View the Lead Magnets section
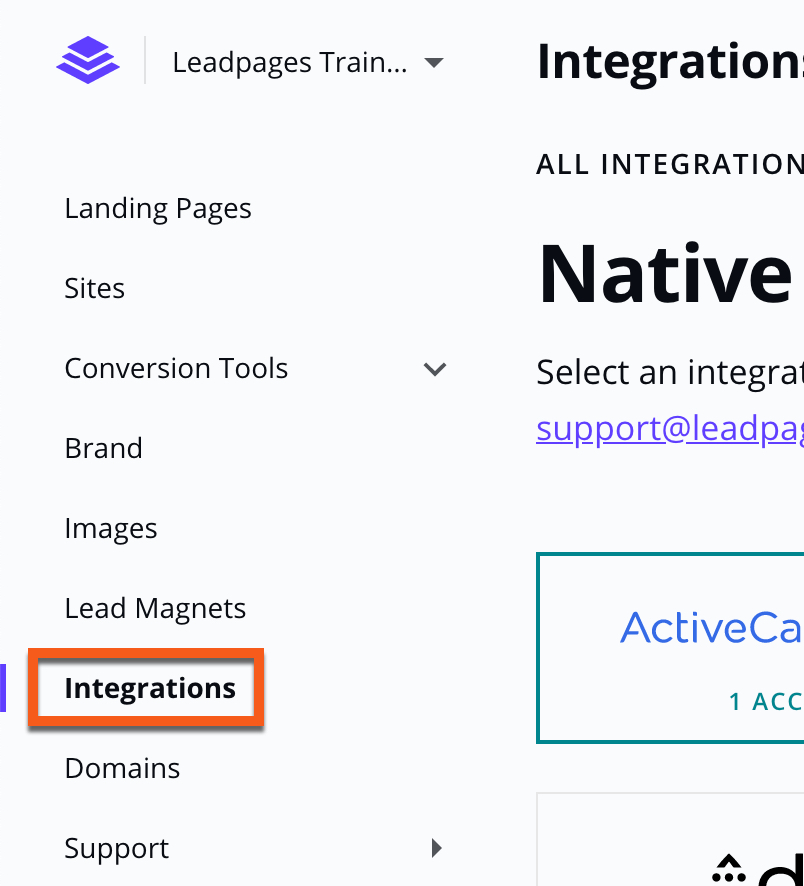The height and width of the screenshot is (886, 804). point(155,608)
